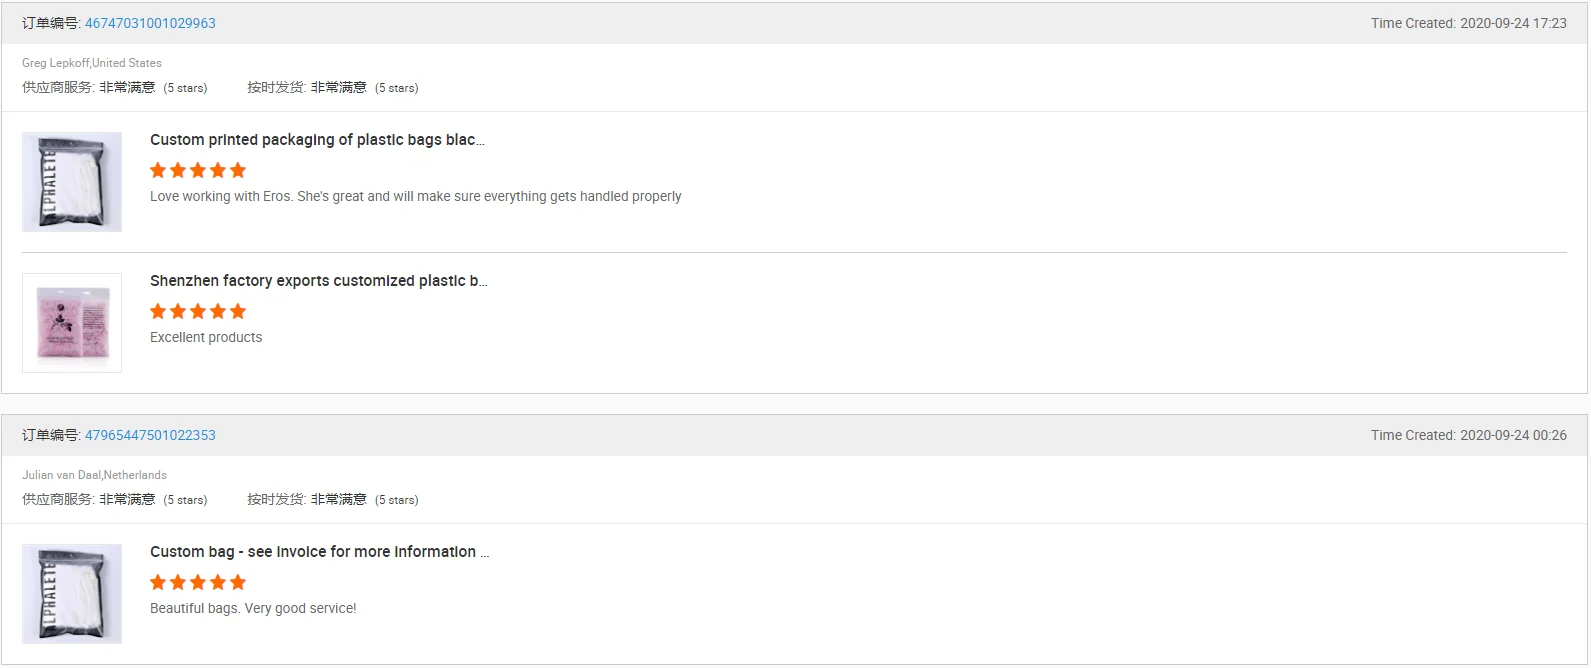Click the star rating under Custom bag product
The width and height of the screenshot is (1591, 668).
point(198,582)
